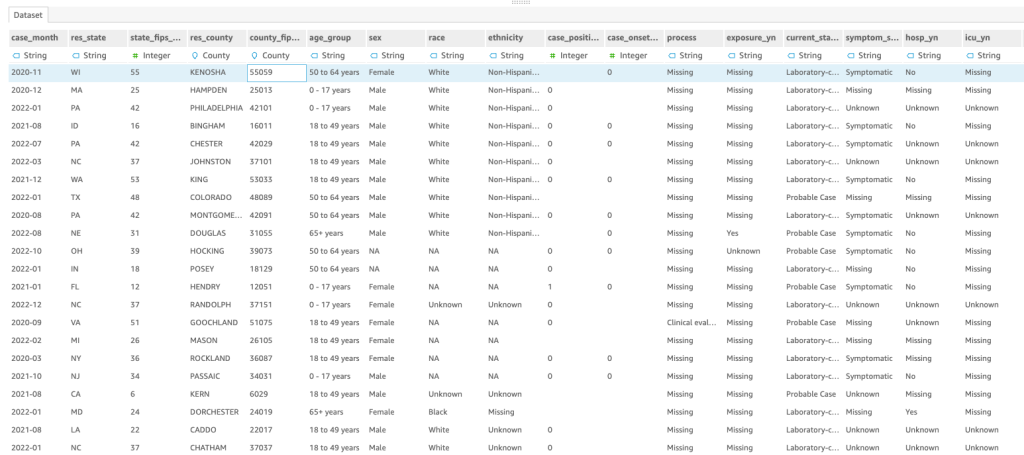Click the ID state cell
Image resolution: width=1024 pixels, height=455 pixels.
[97, 126]
